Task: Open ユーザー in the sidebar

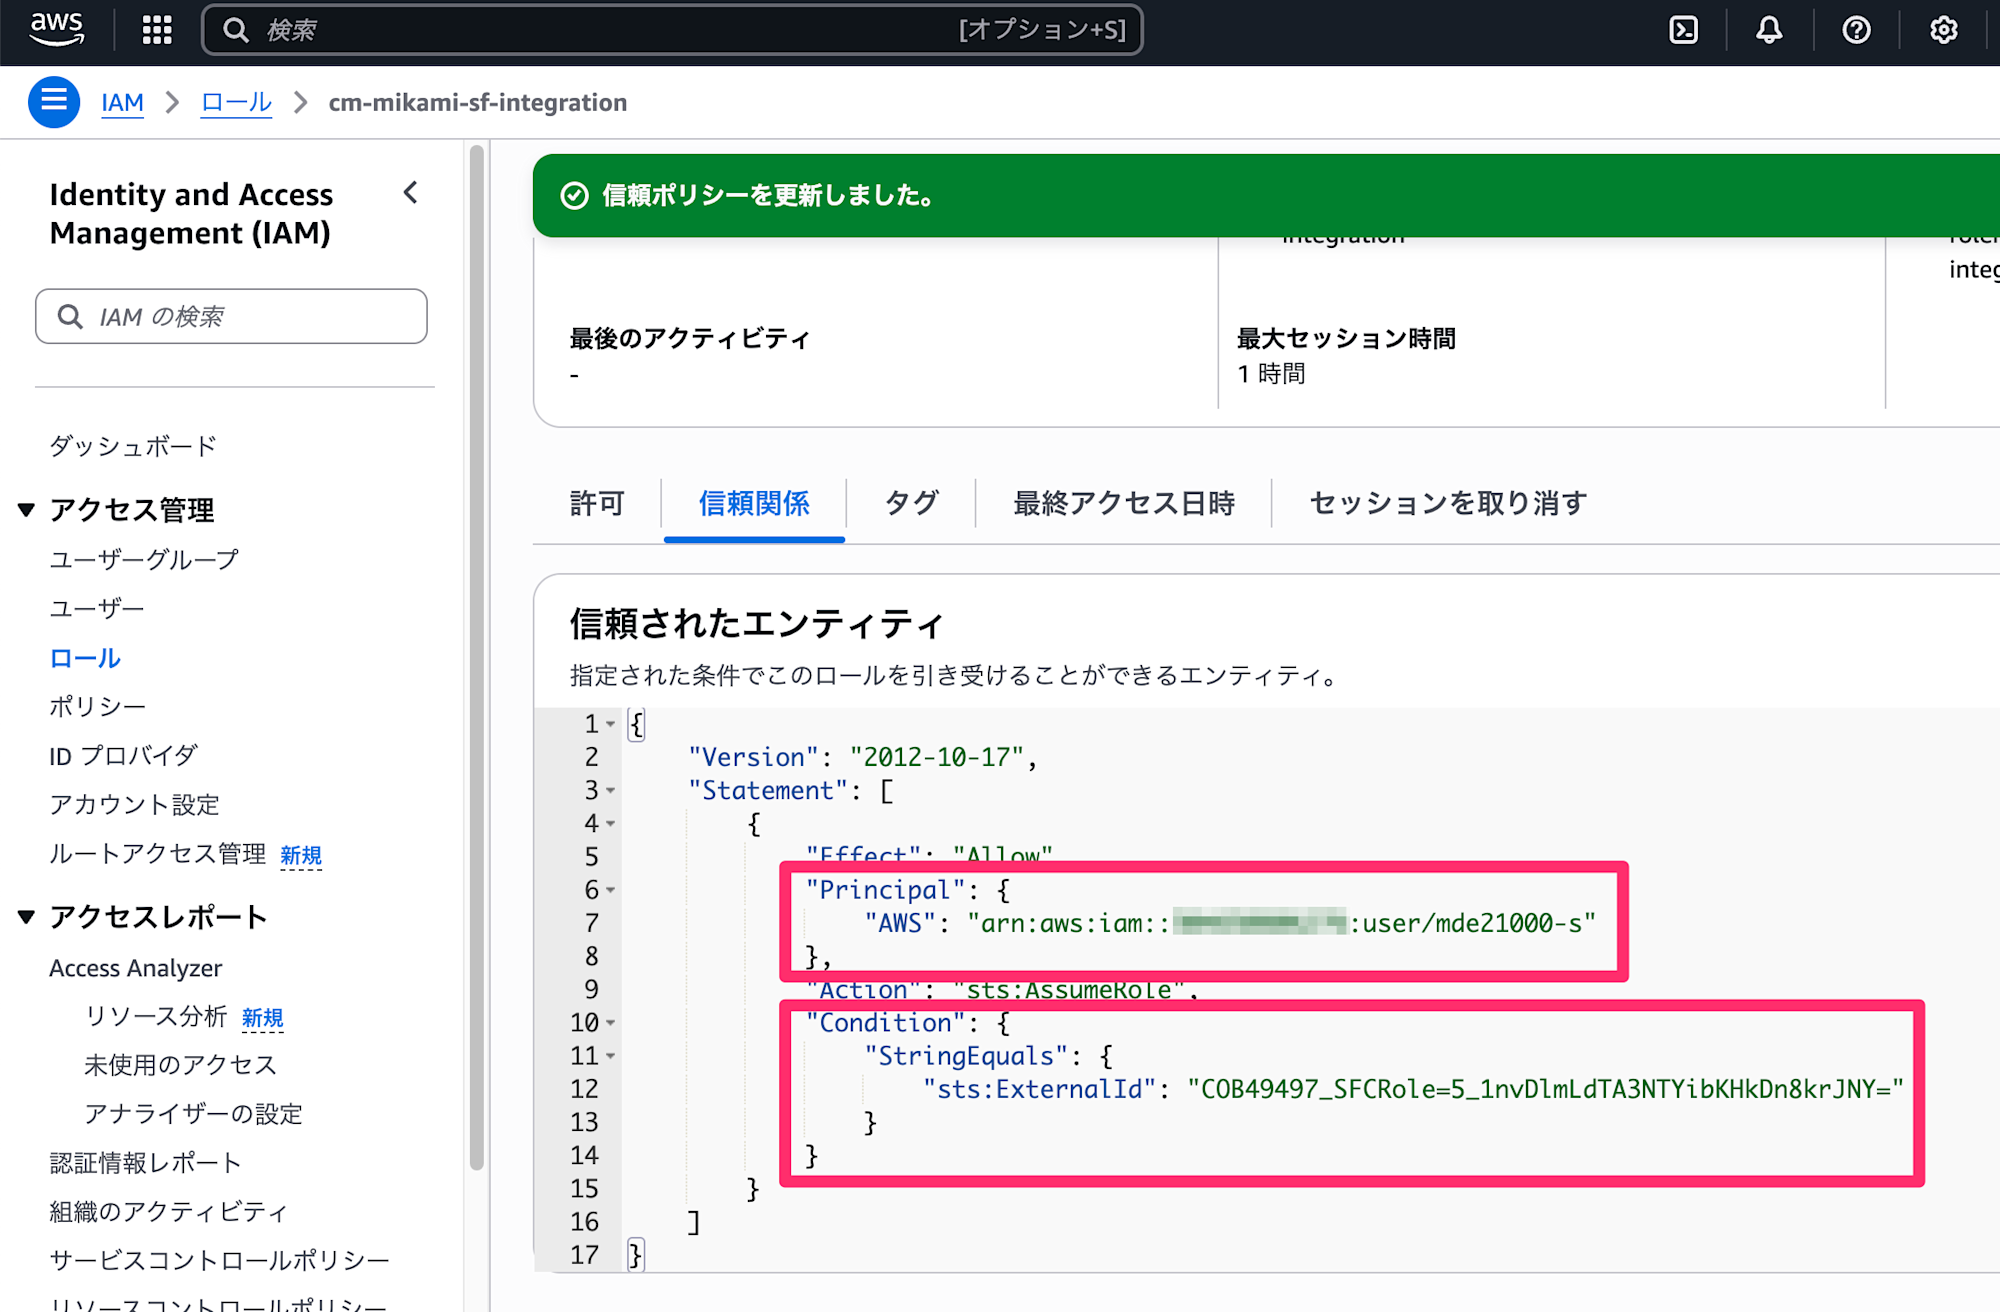Action: pos(97,609)
